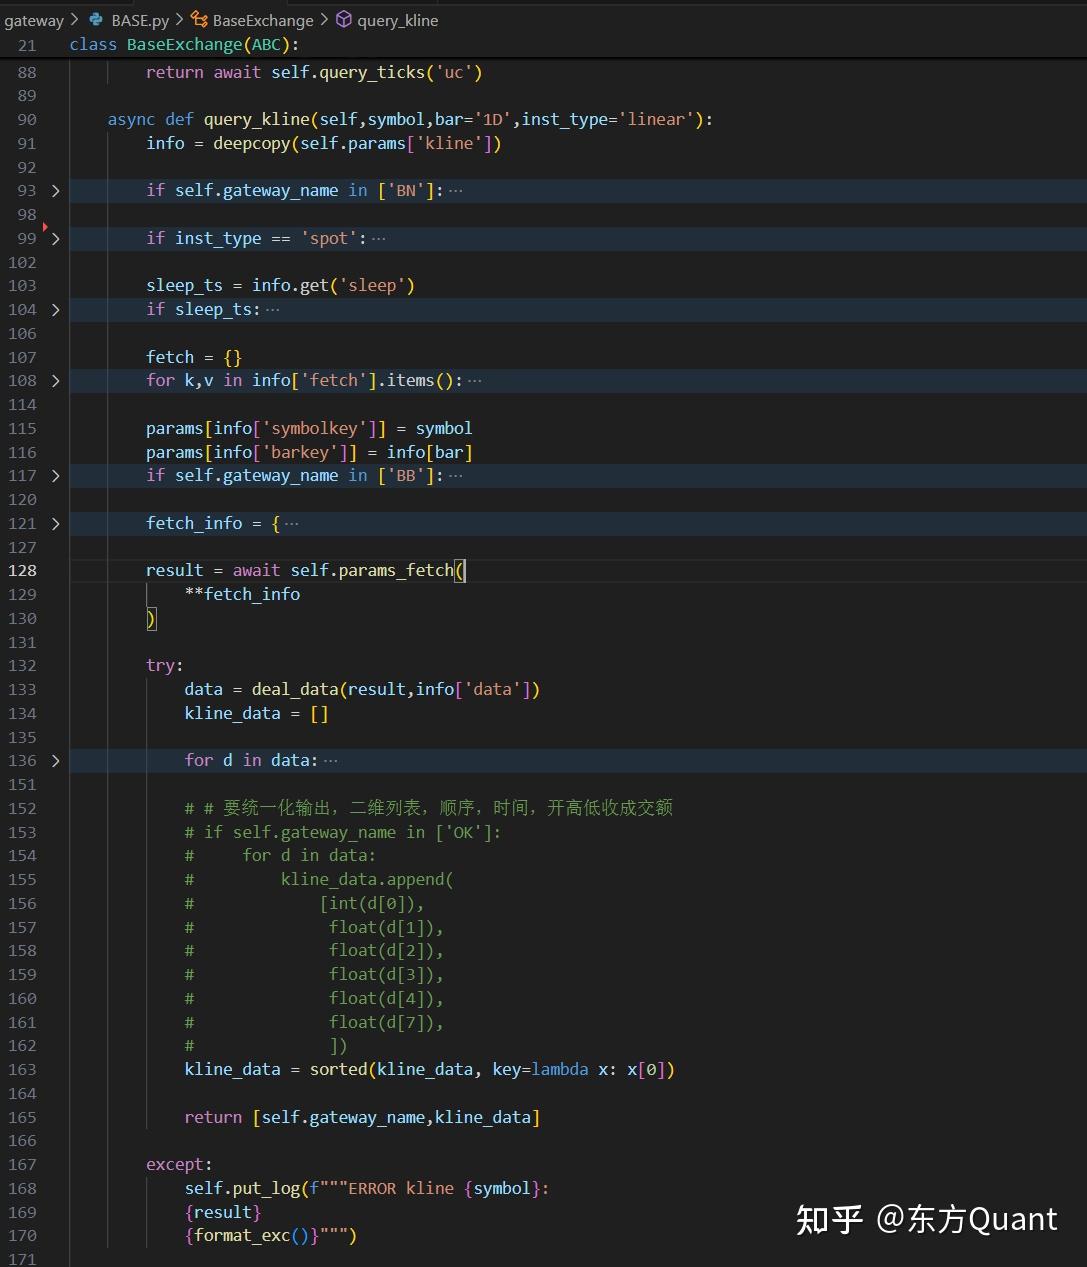Click 'fetch = {}' on line 107
This screenshot has width=1087, height=1267.
point(194,358)
